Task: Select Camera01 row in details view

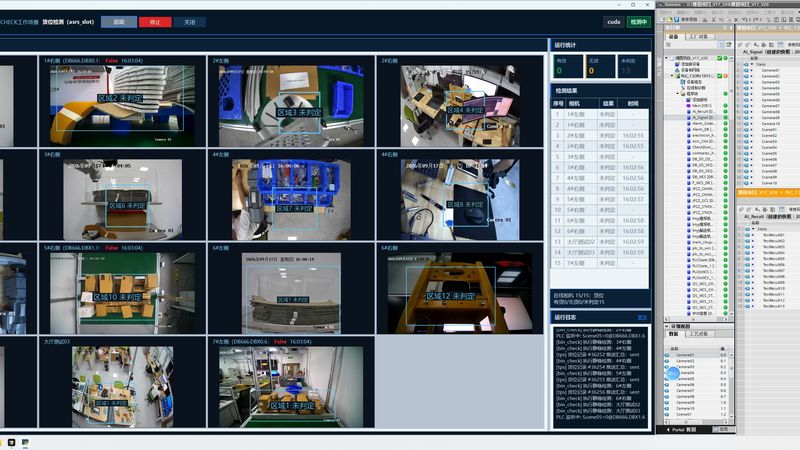Action: click(698, 355)
